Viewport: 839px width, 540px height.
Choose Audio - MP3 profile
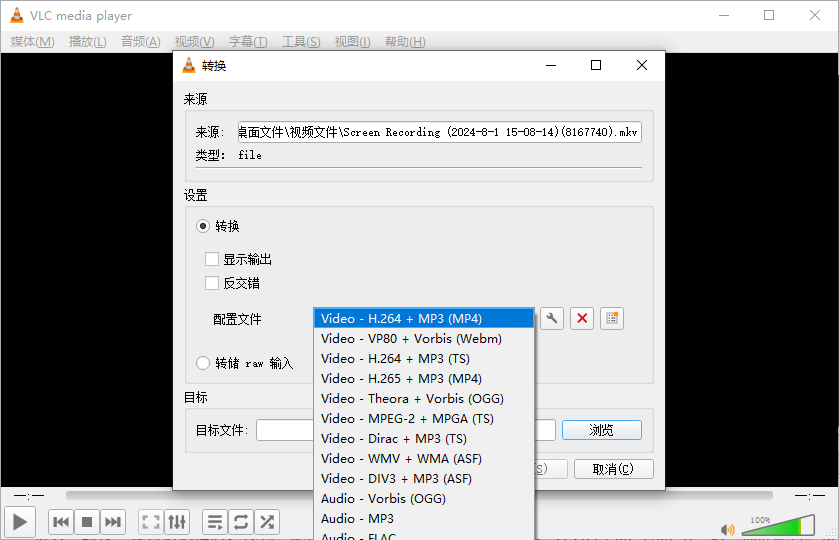424,518
